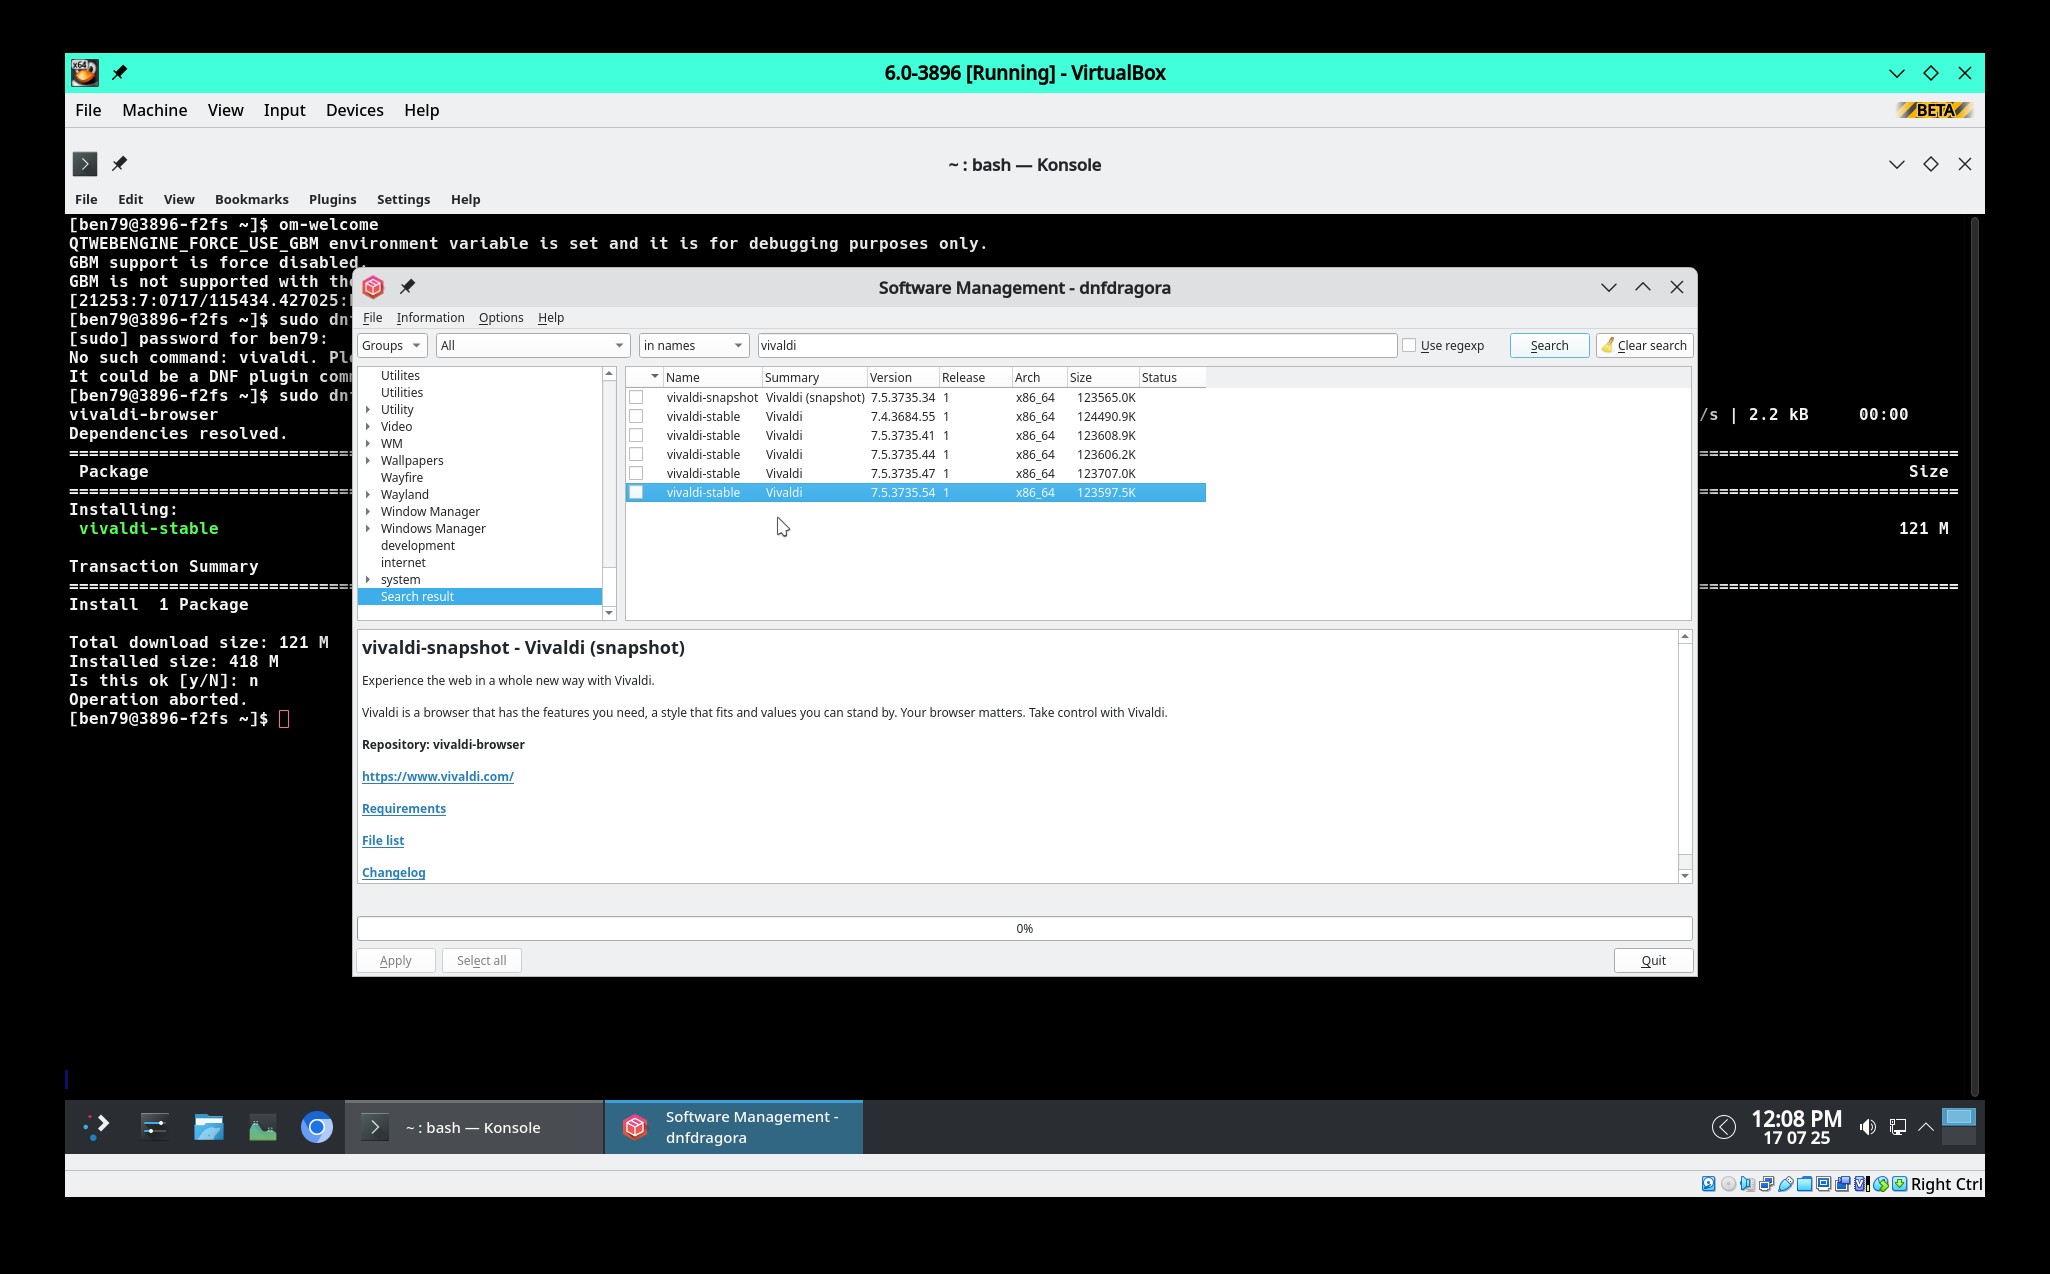Open VirtualBox Devices menu

pos(354,110)
